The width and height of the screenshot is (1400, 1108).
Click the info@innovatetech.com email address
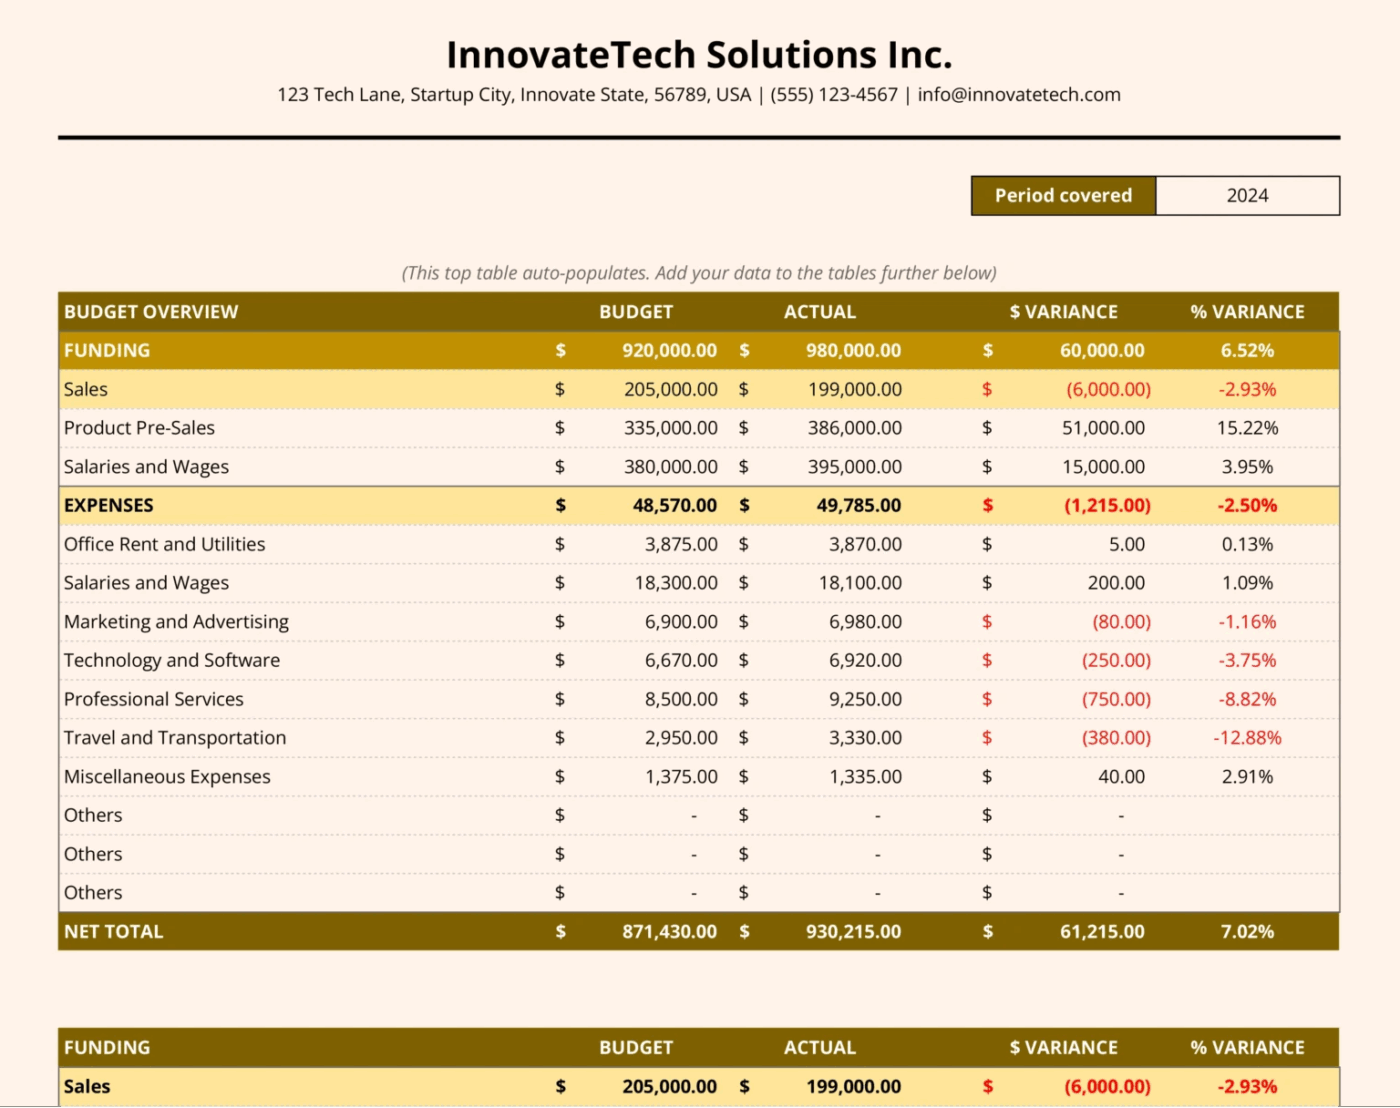pos(1019,95)
